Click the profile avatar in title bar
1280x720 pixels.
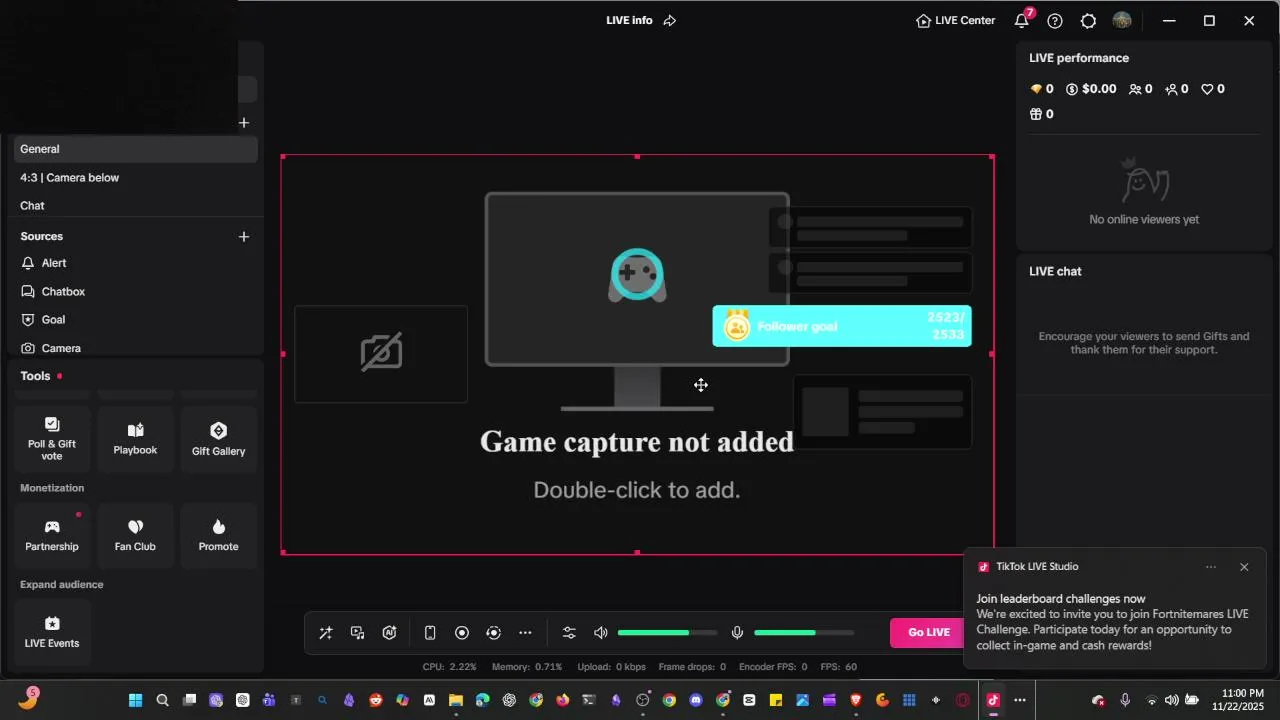click(x=1122, y=20)
